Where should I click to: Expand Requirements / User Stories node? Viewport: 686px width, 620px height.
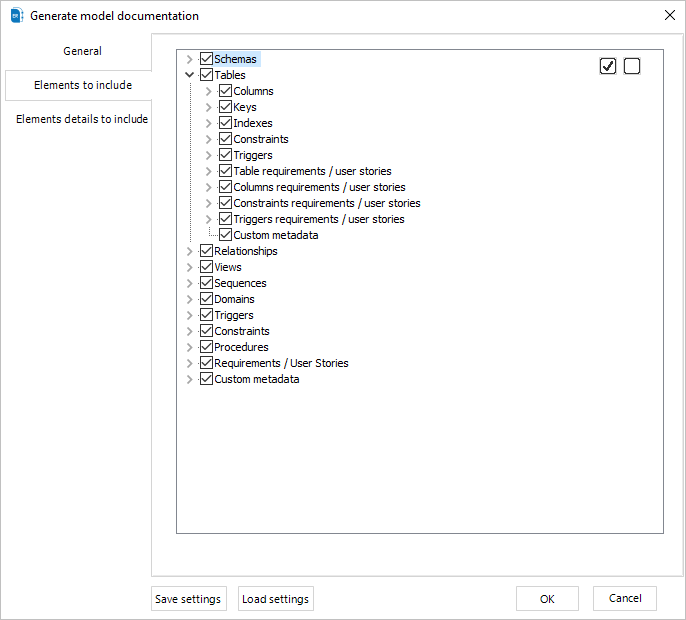coord(189,363)
